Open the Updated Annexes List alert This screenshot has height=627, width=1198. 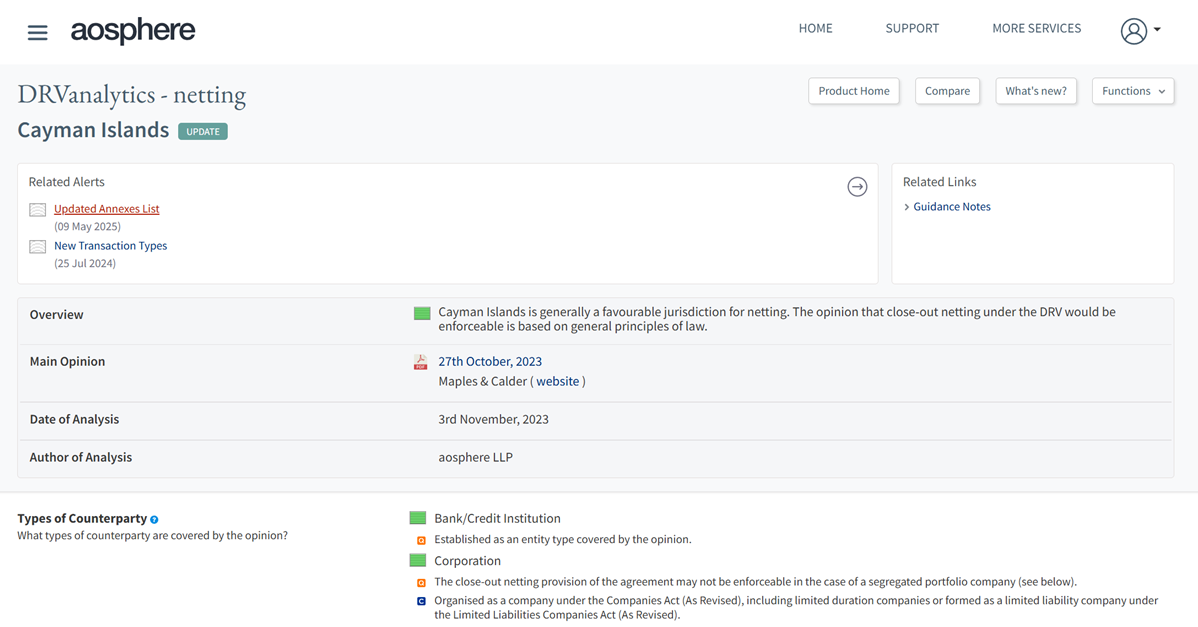(107, 208)
